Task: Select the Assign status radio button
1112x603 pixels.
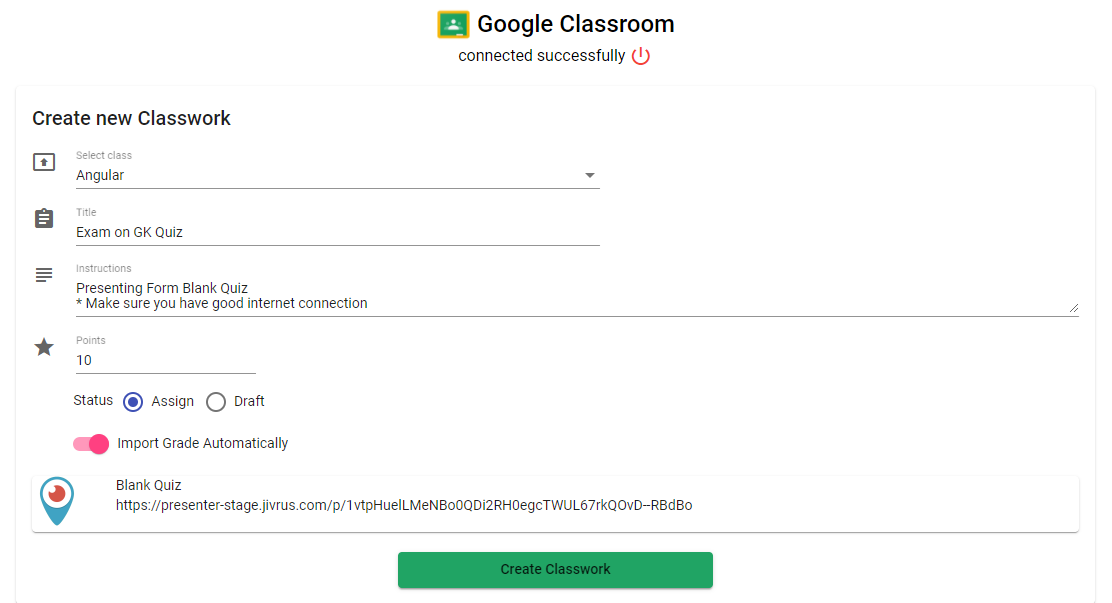Action: click(x=133, y=401)
